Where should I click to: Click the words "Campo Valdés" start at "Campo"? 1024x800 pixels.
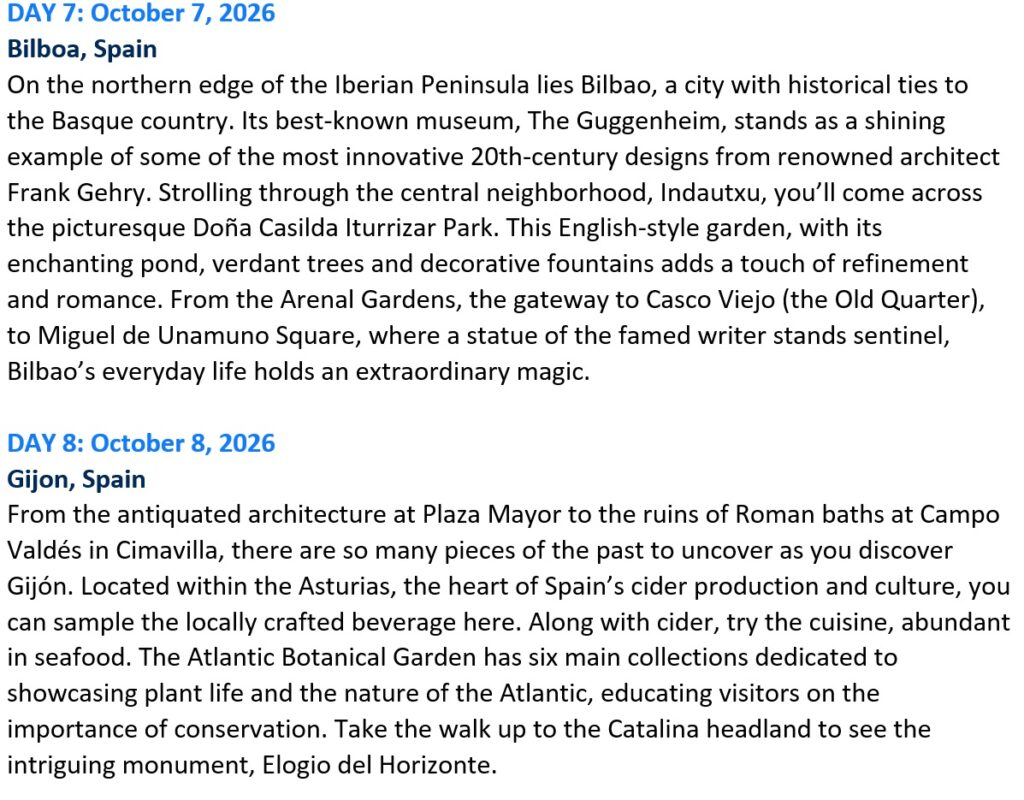[x=959, y=515]
